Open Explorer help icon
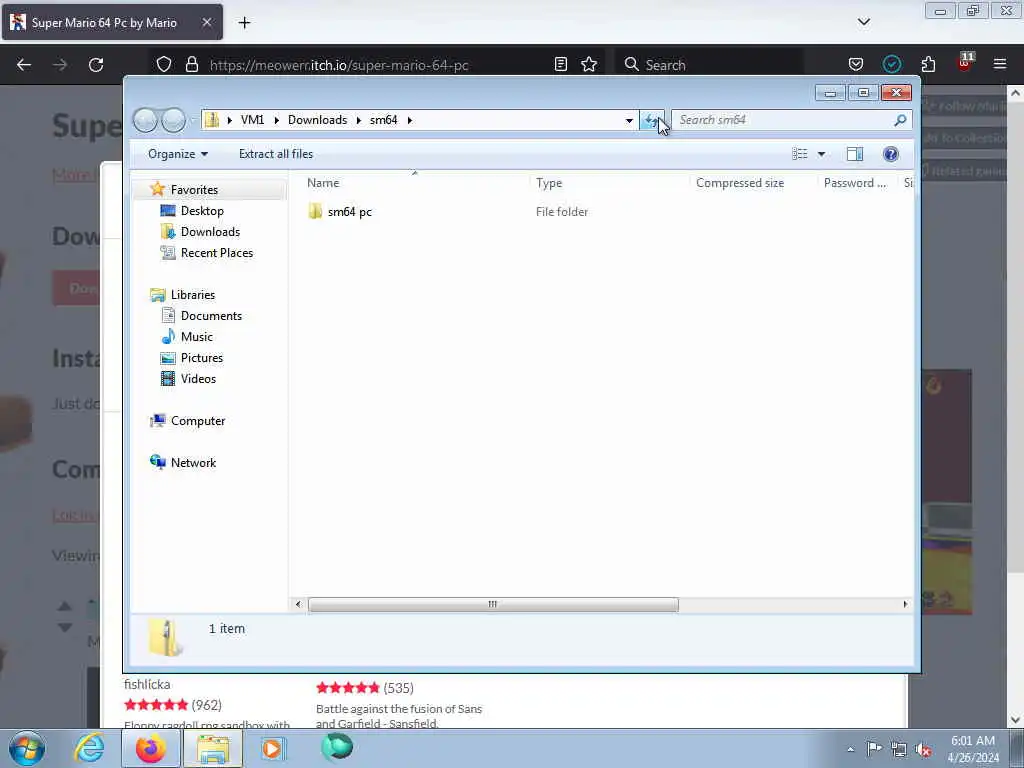Screen dimensions: 1024x768 890,154
